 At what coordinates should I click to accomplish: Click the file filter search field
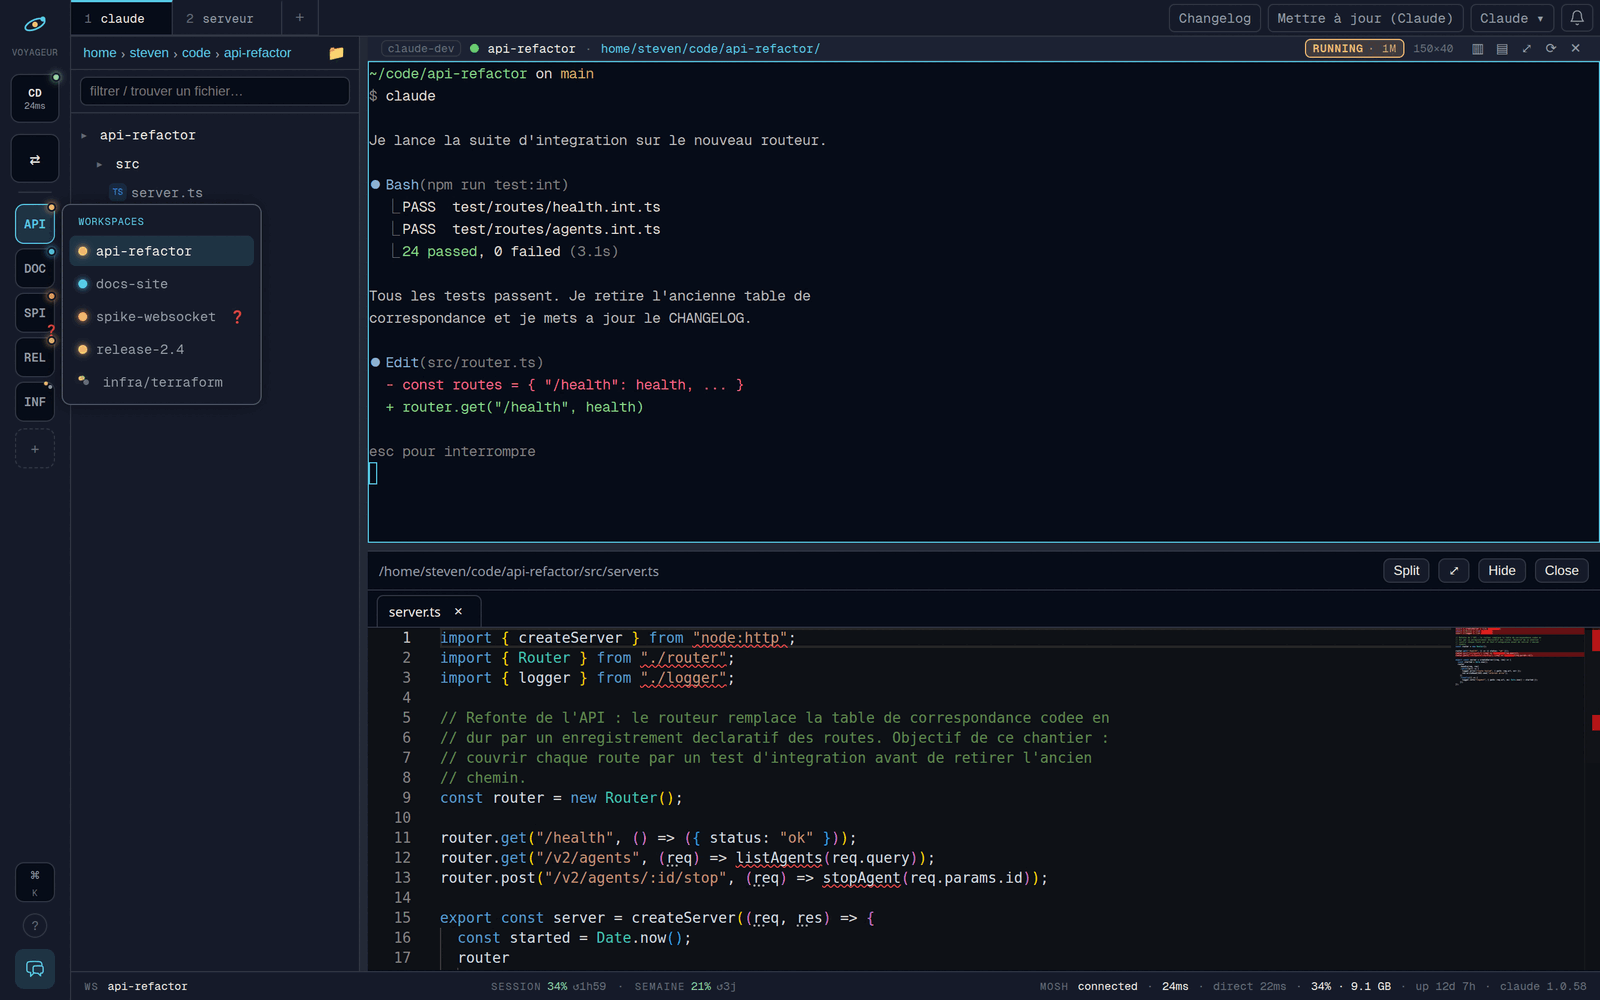click(215, 91)
